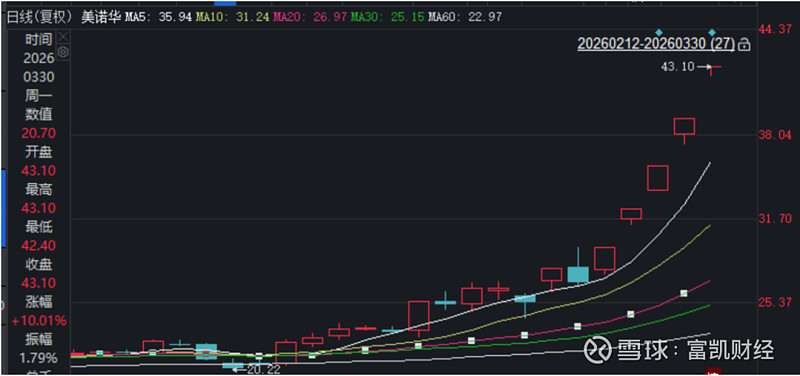Select the MA30: 25.15 indicator label
Viewport: 800px width, 376px height.
coord(388,17)
